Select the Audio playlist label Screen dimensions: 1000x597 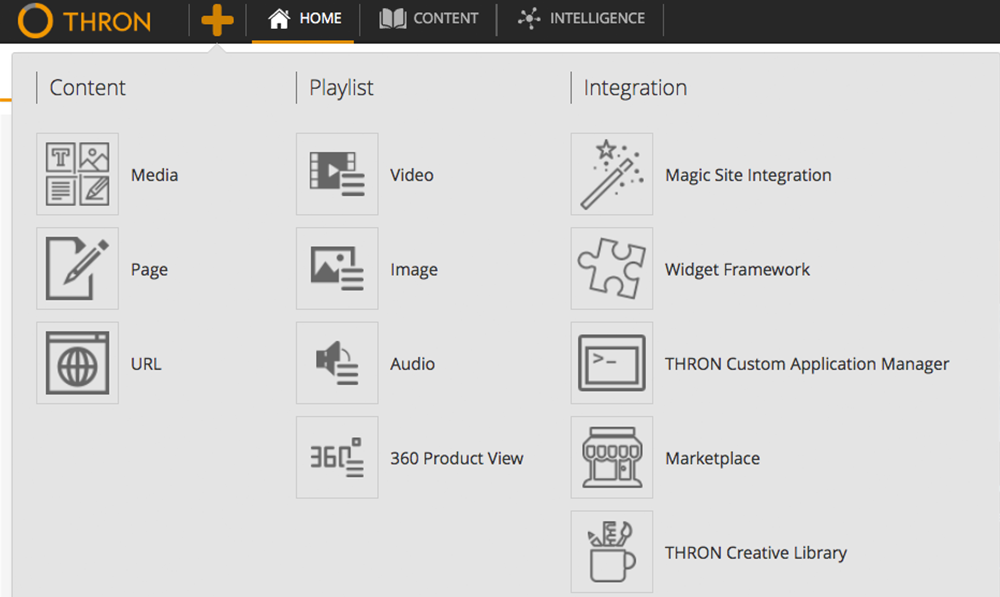(413, 364)
